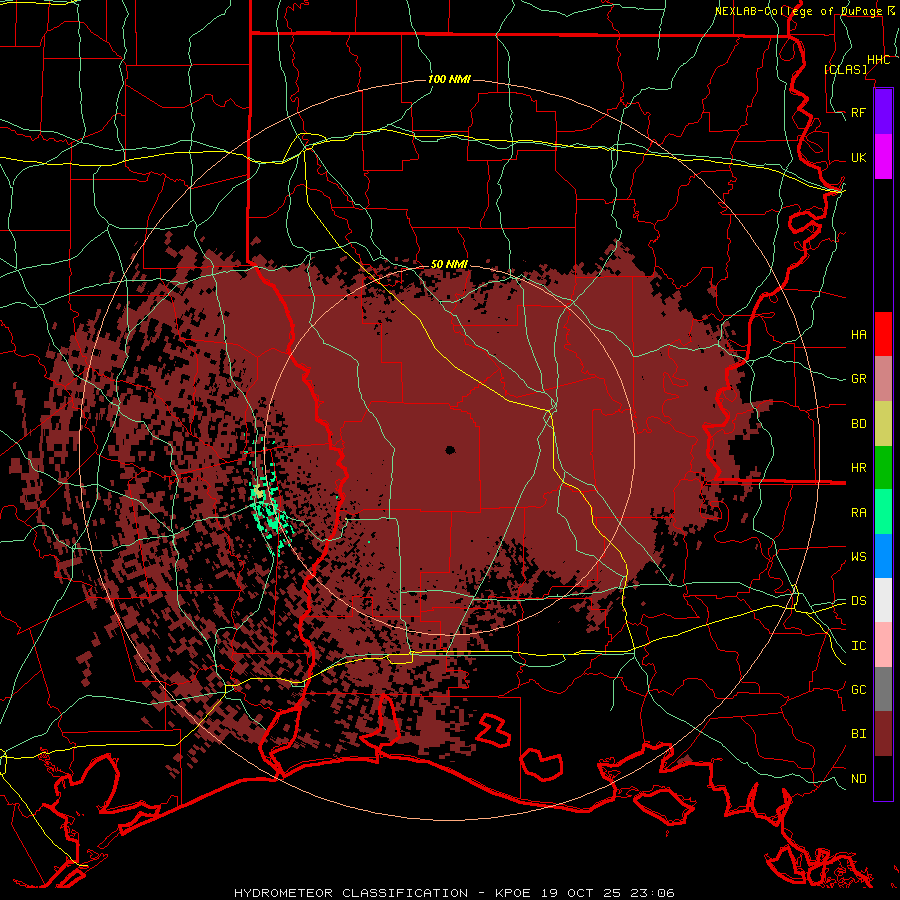
Task: Click the 'WS' legend label
Action: [x=858, y=557]
